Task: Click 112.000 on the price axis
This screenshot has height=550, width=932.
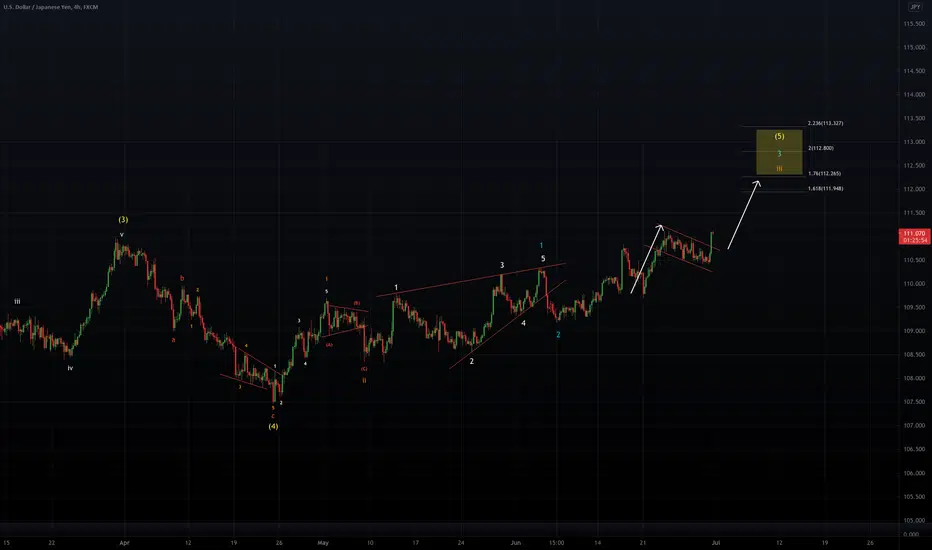Action: 914,189
